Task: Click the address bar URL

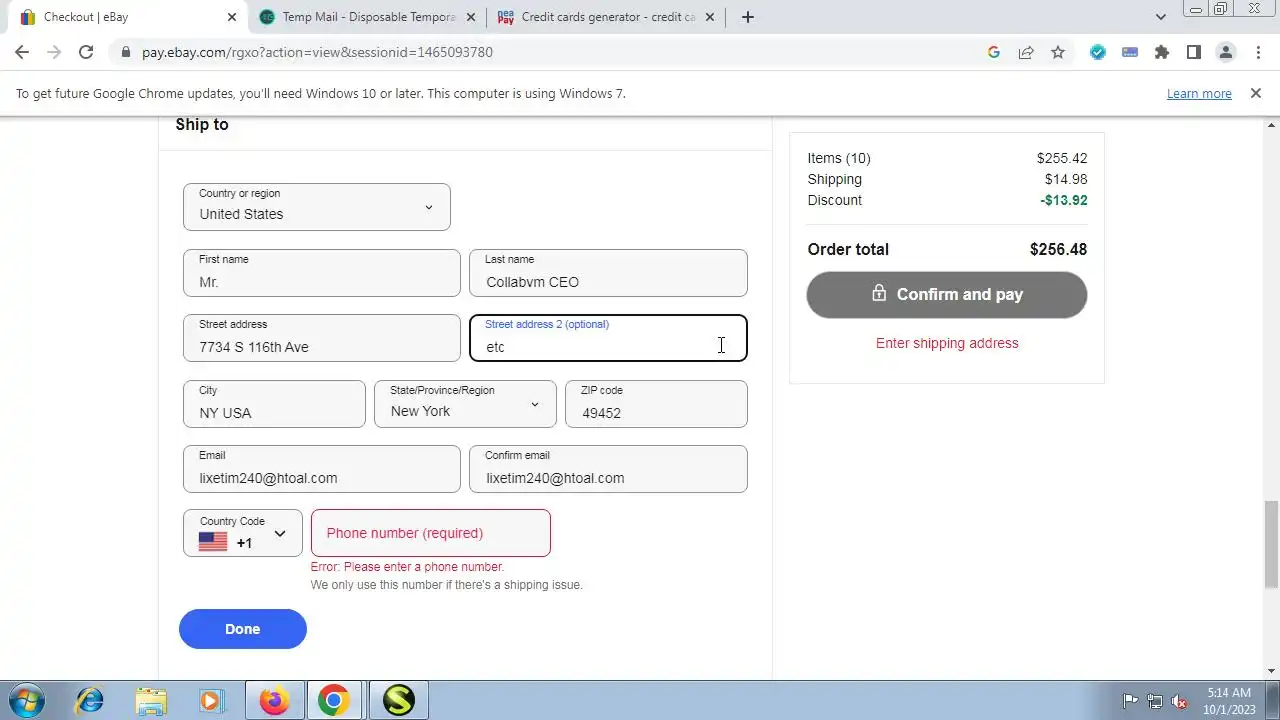Action: [317, 52]
